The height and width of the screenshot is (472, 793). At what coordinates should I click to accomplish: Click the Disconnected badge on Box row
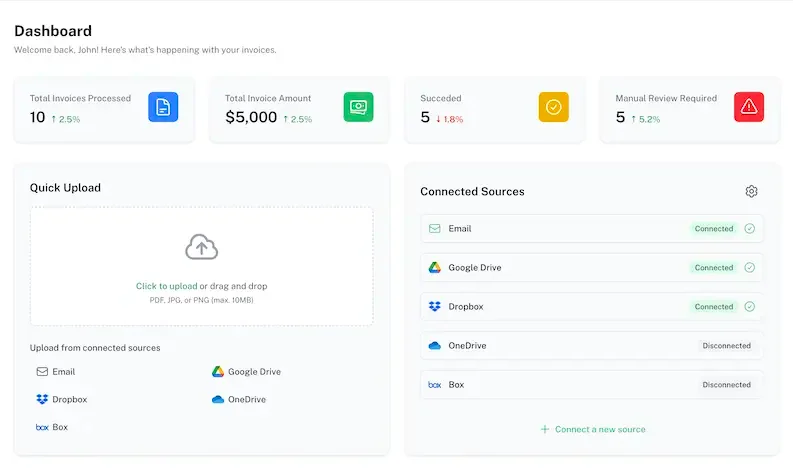coord(726,384)
